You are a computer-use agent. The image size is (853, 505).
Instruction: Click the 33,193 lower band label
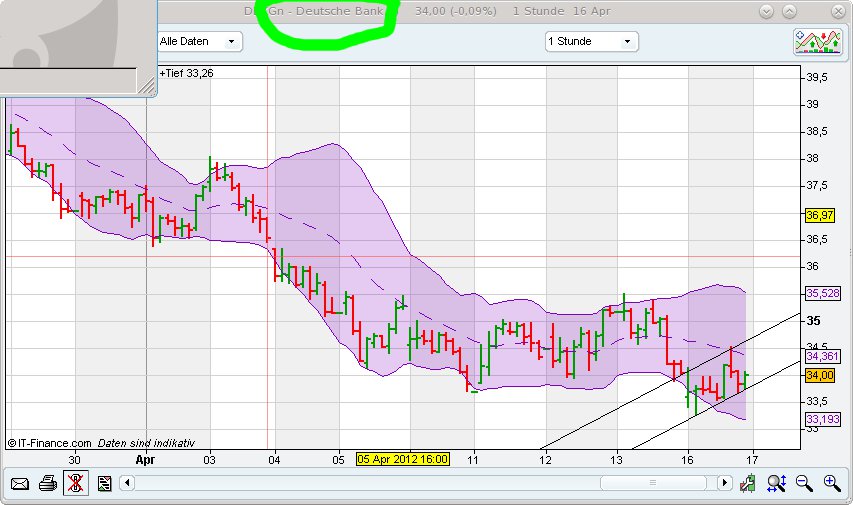tap(823, 420)
